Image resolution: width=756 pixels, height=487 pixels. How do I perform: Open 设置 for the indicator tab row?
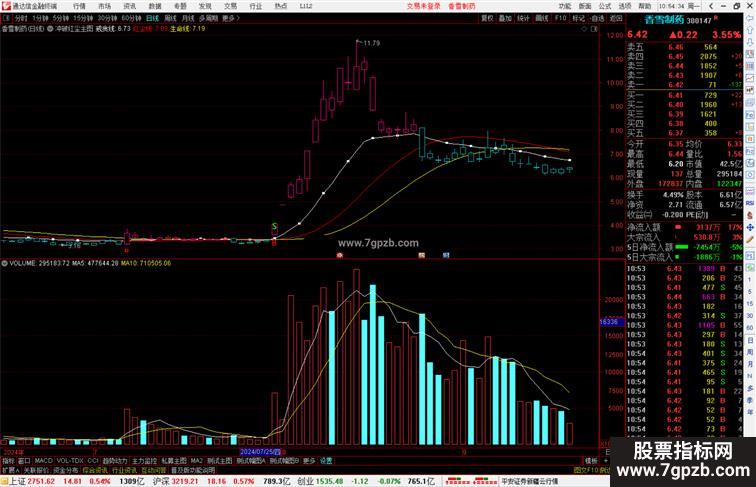tap(326, 461)
